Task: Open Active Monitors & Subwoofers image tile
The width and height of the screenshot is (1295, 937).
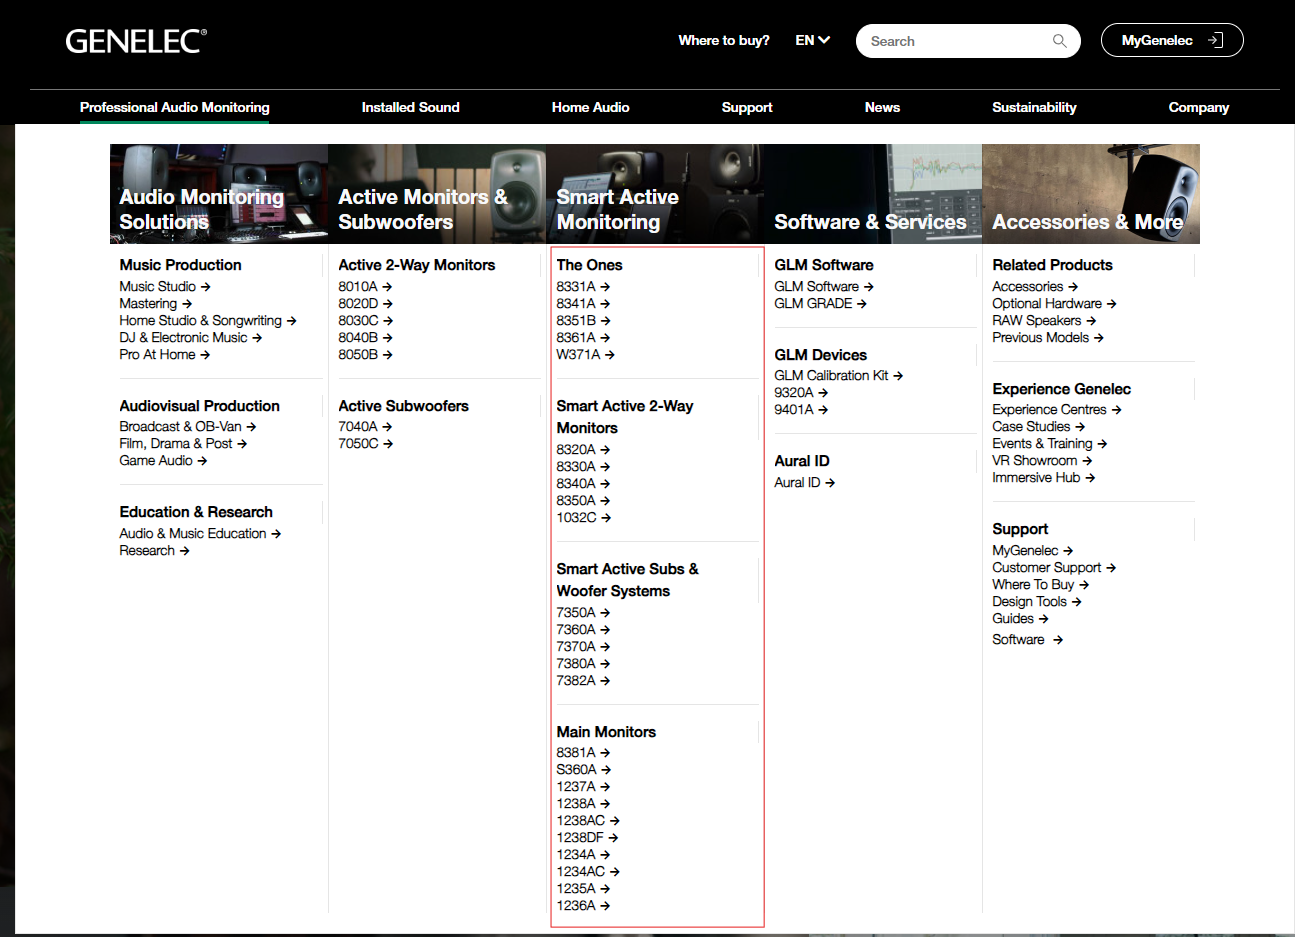Action: pos(437,194)
